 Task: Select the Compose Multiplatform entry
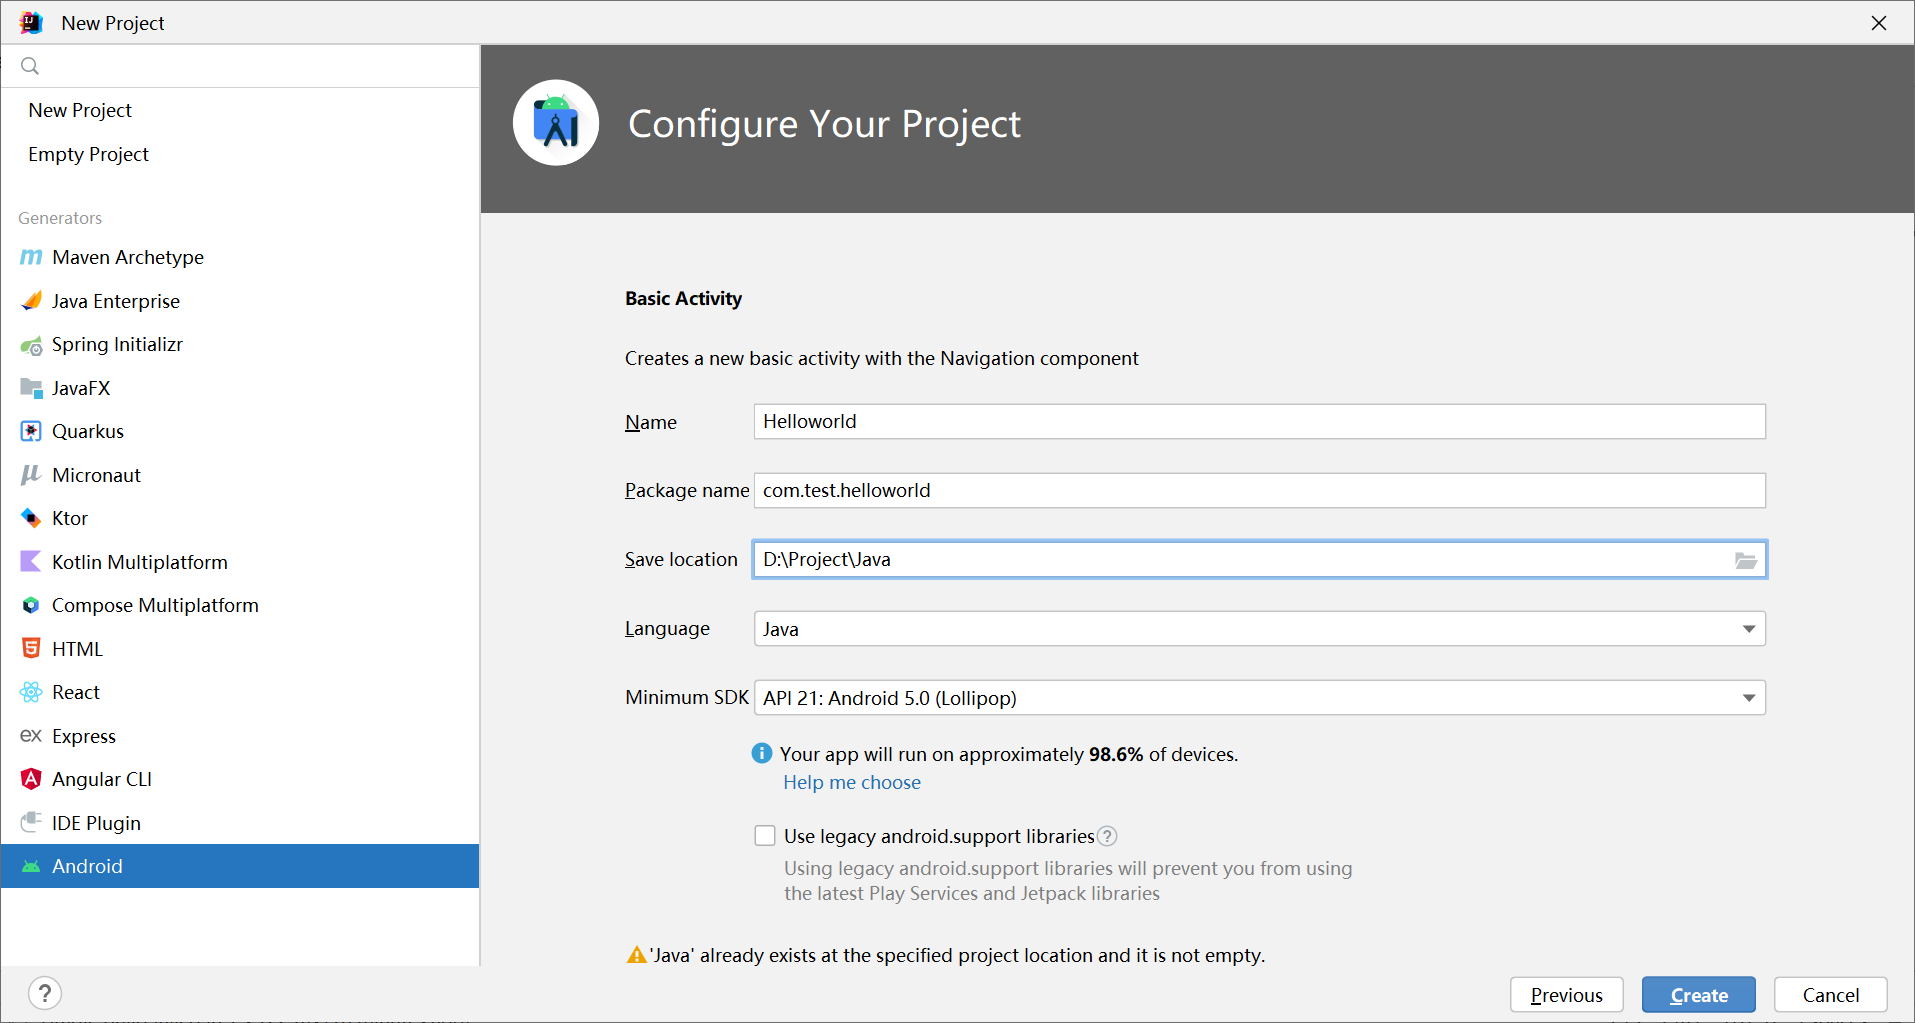(x=240, y=605)
